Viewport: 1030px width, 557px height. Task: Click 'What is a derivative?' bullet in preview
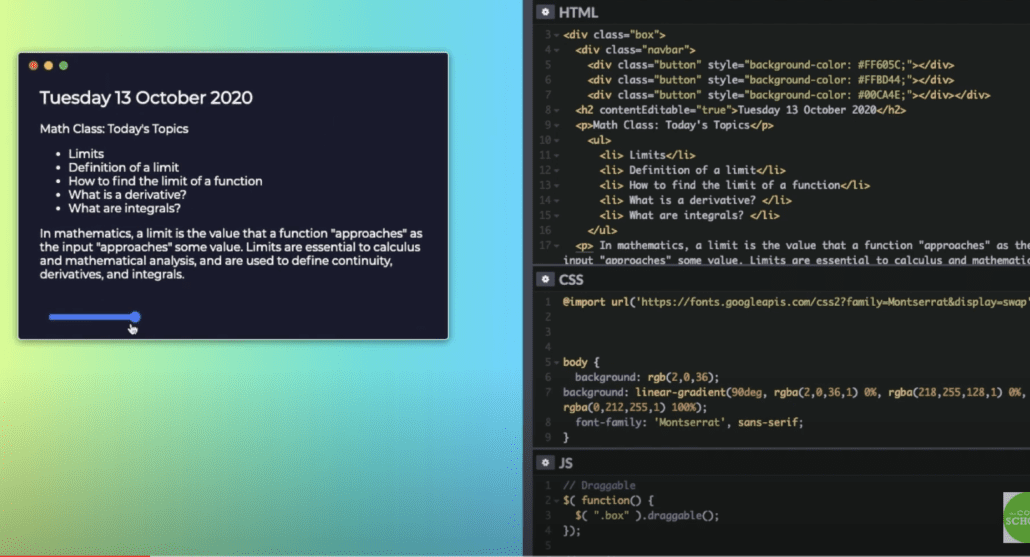tap(127, 195)
